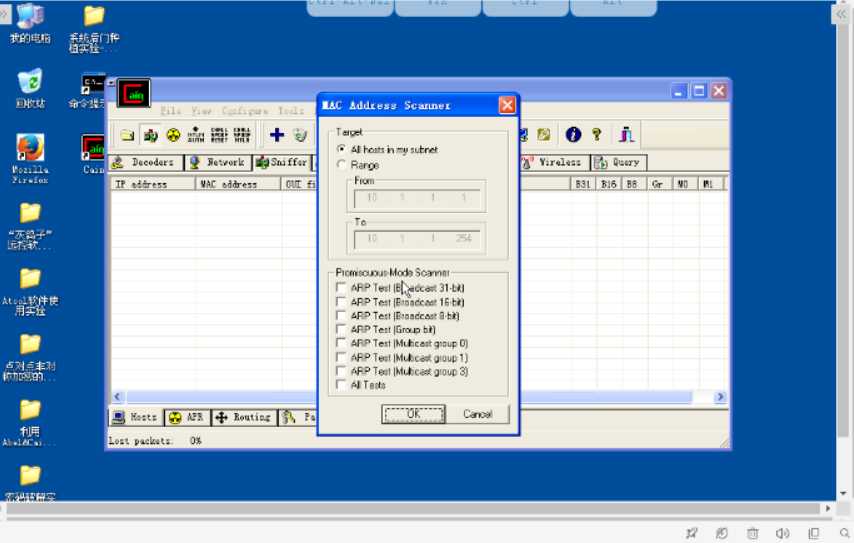Viewport: 854px width, 543px height.
Task: Click the yellow notepad toolbar icon left of info
Action: [x=544, y=134]
